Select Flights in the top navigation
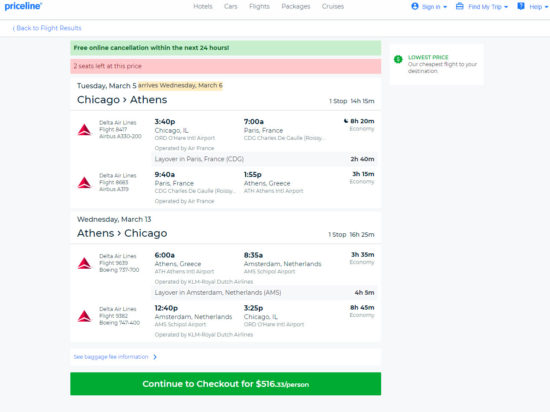550x412 pixels. pyautogui.click(x=259, y=6)
